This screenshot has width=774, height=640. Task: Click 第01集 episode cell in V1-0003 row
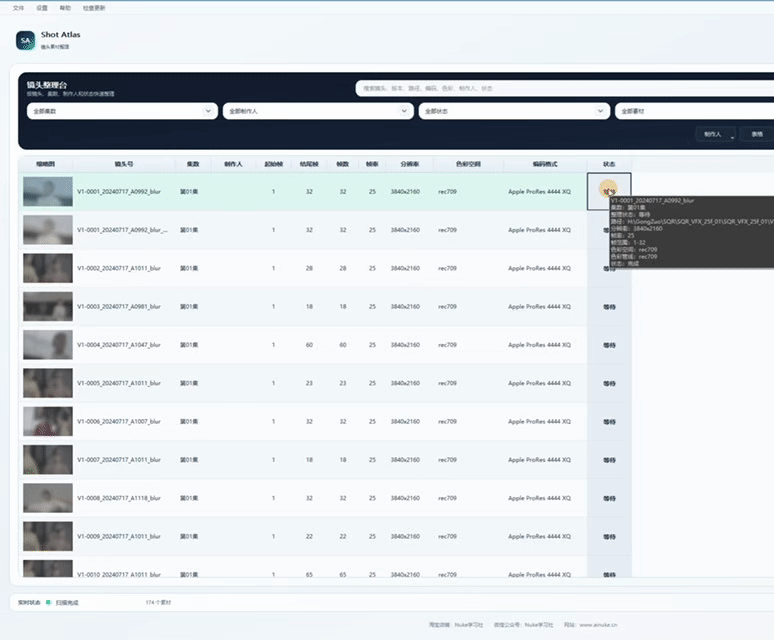189,306
